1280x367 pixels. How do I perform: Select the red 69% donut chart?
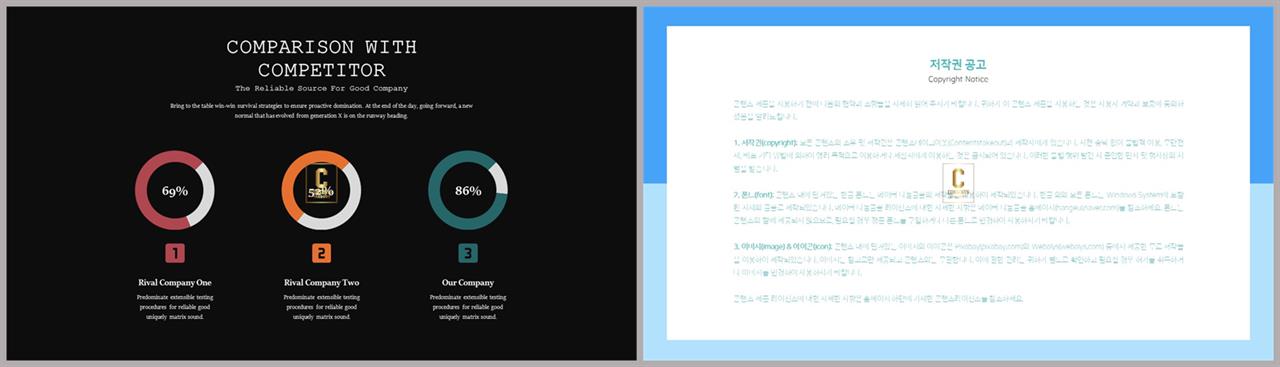175,190
